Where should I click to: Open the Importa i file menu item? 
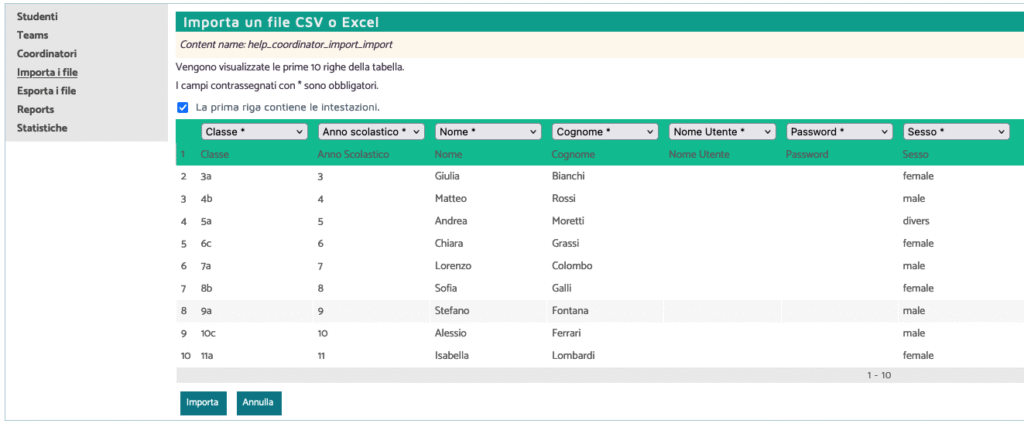pyautogui.click(x=47, y=72)
